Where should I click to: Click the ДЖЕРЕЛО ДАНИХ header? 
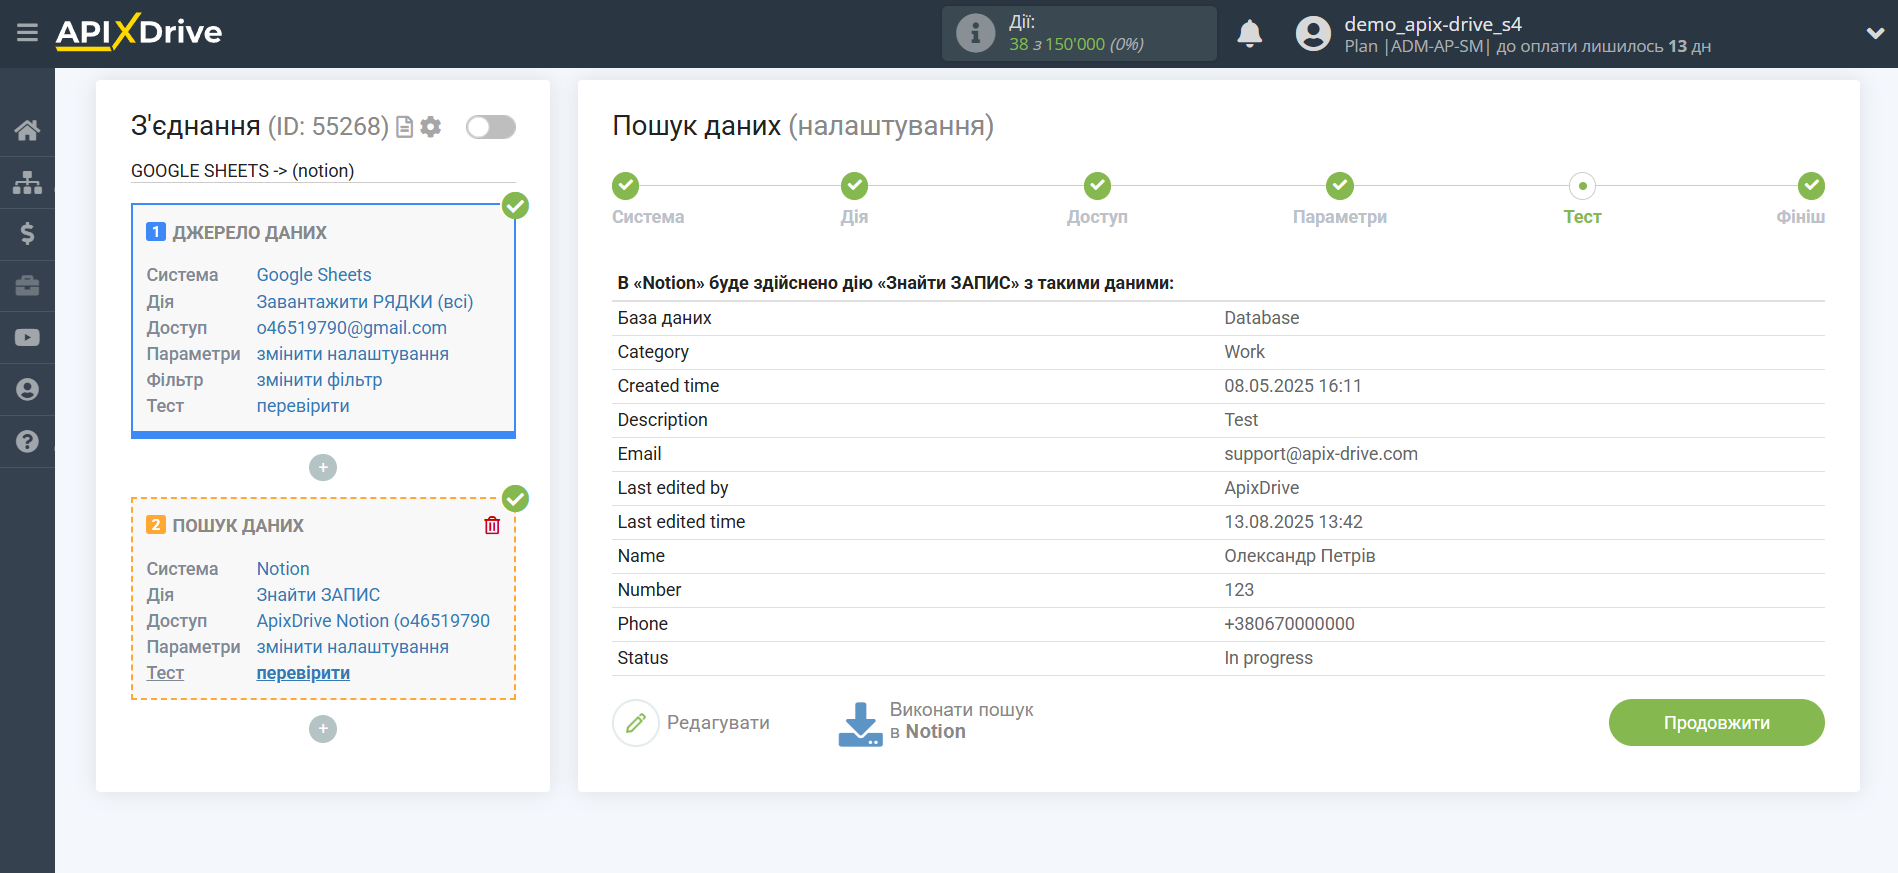pyautogui.click(x=250, y=233)
